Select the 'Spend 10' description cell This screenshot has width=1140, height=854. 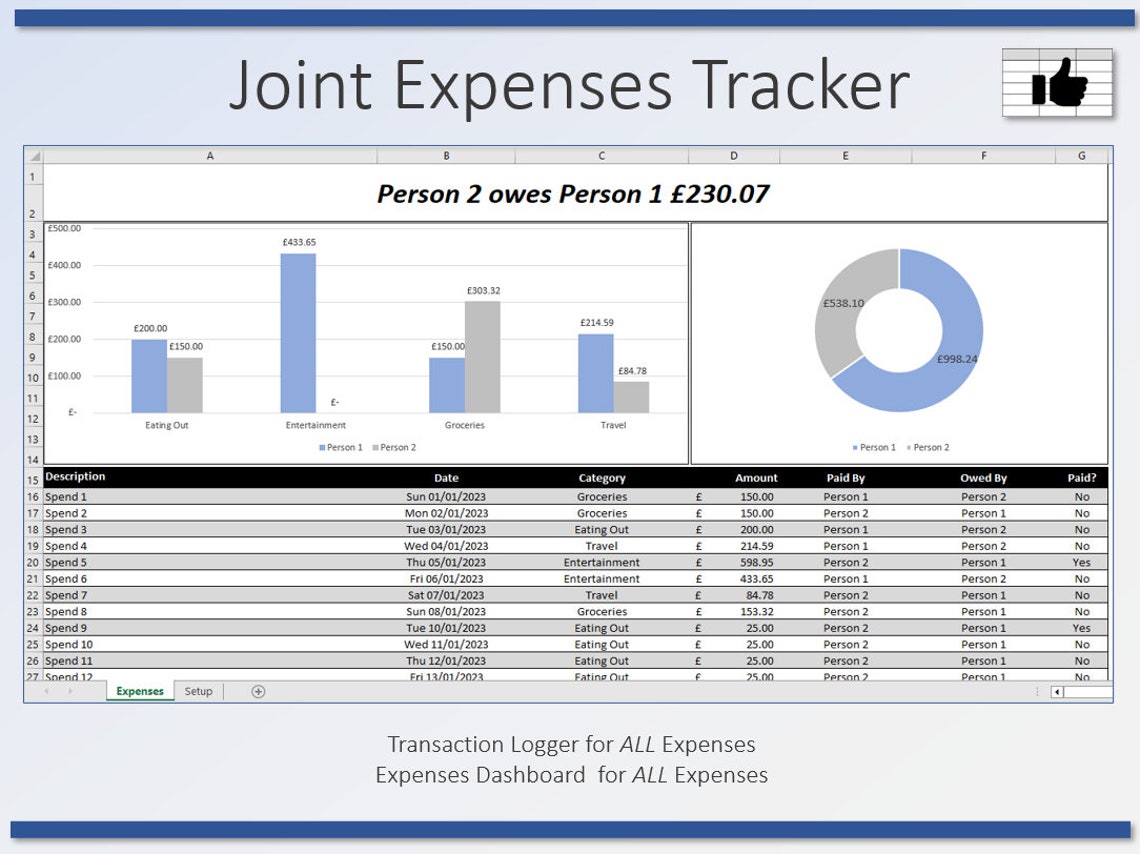tap(210, 645)
